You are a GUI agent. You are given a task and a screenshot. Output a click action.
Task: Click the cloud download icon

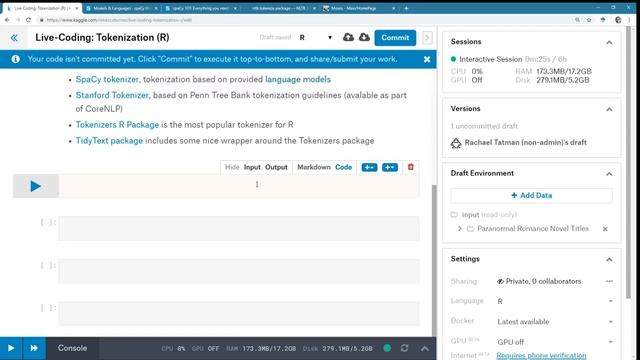(x=364, y=38)
